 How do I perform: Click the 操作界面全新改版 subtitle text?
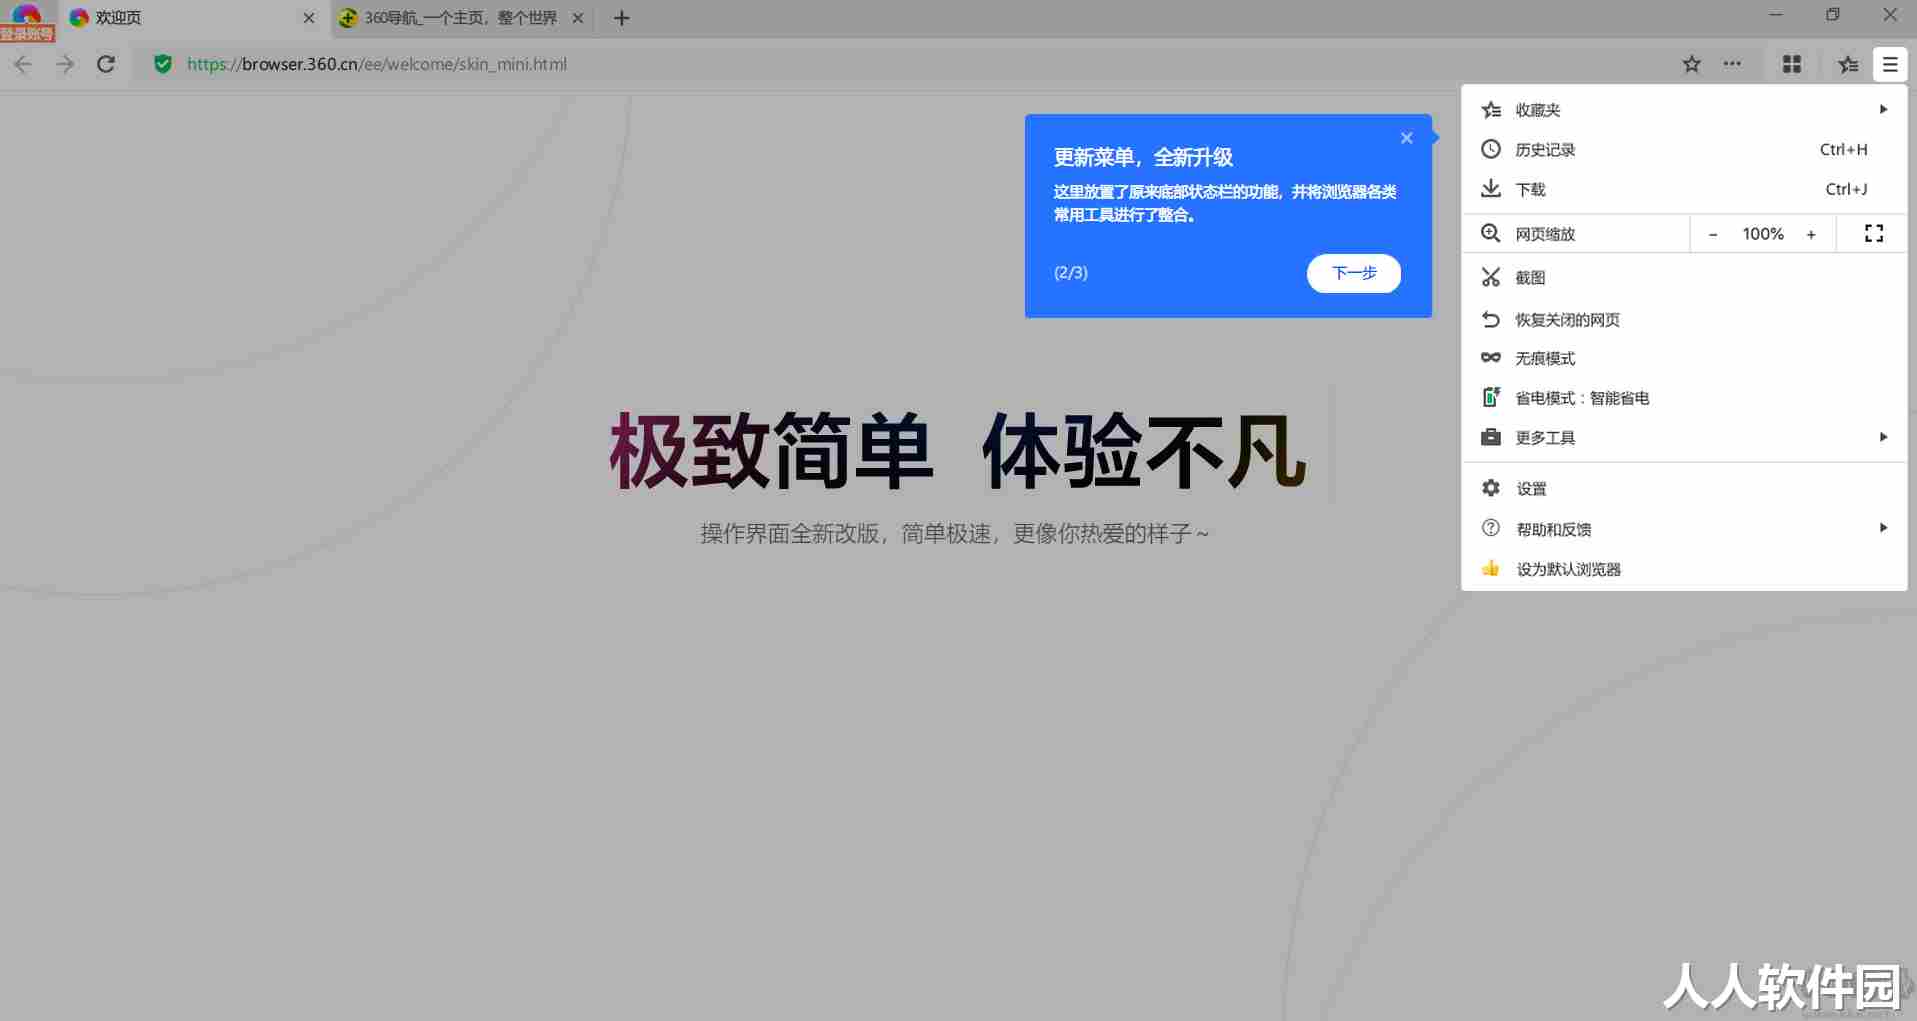point(955,534)
